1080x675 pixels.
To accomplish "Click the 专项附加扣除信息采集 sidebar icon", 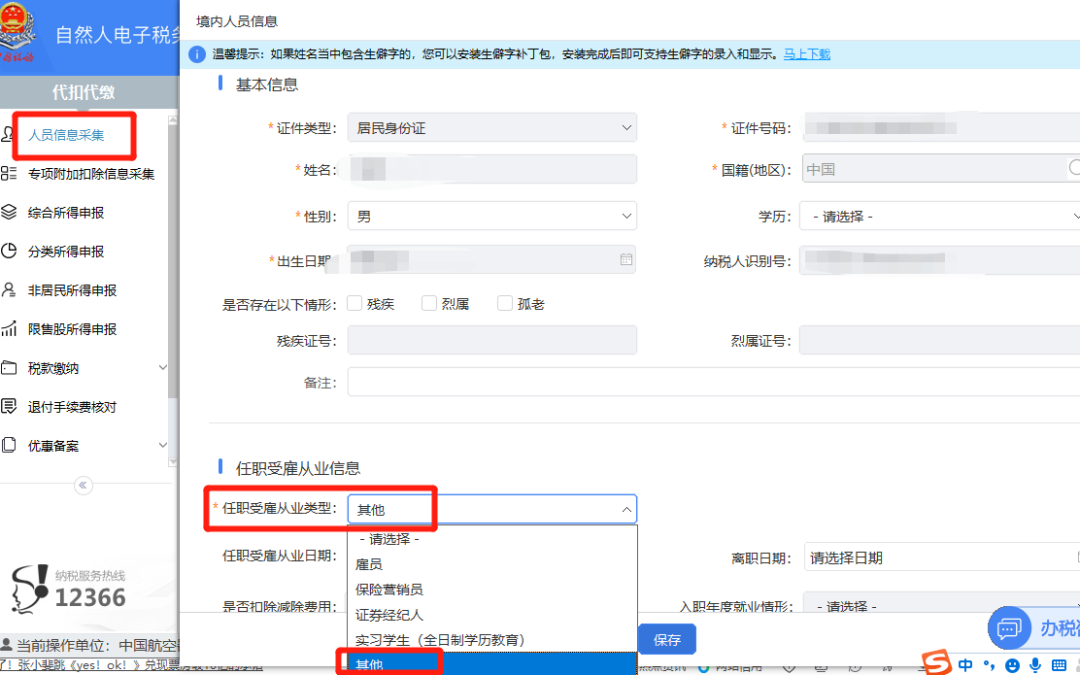I will coord(10,174).
